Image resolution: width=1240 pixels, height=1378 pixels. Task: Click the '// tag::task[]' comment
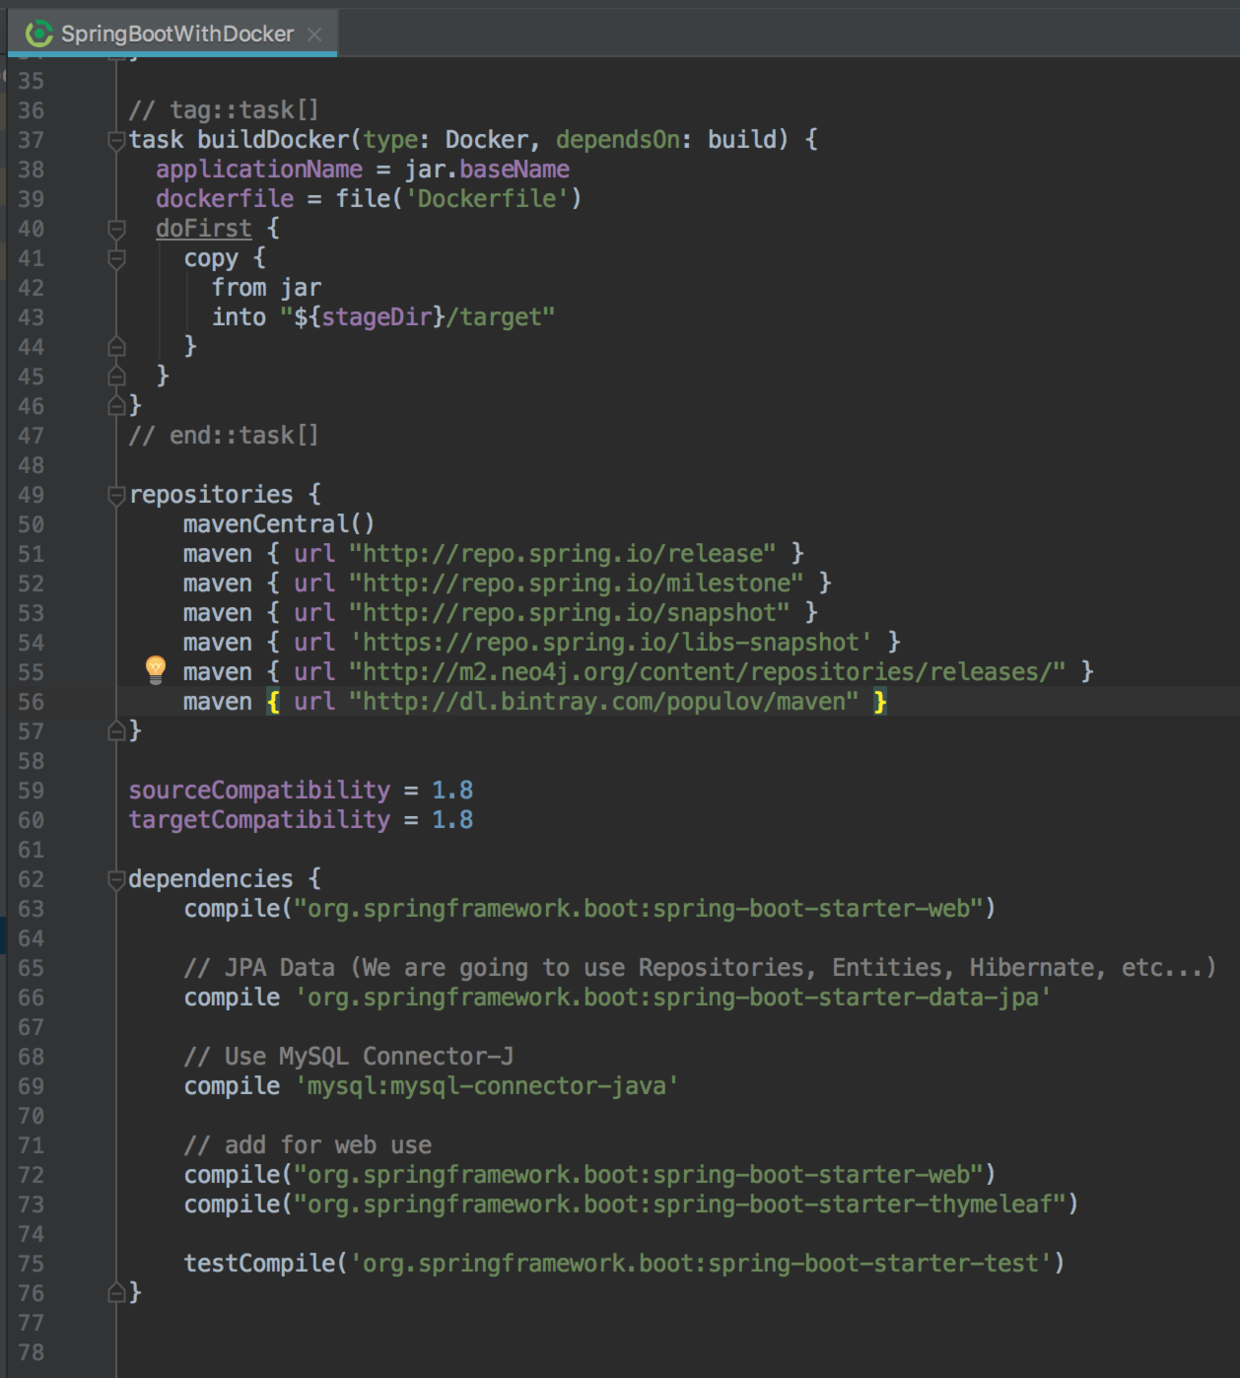pos(224,110)
